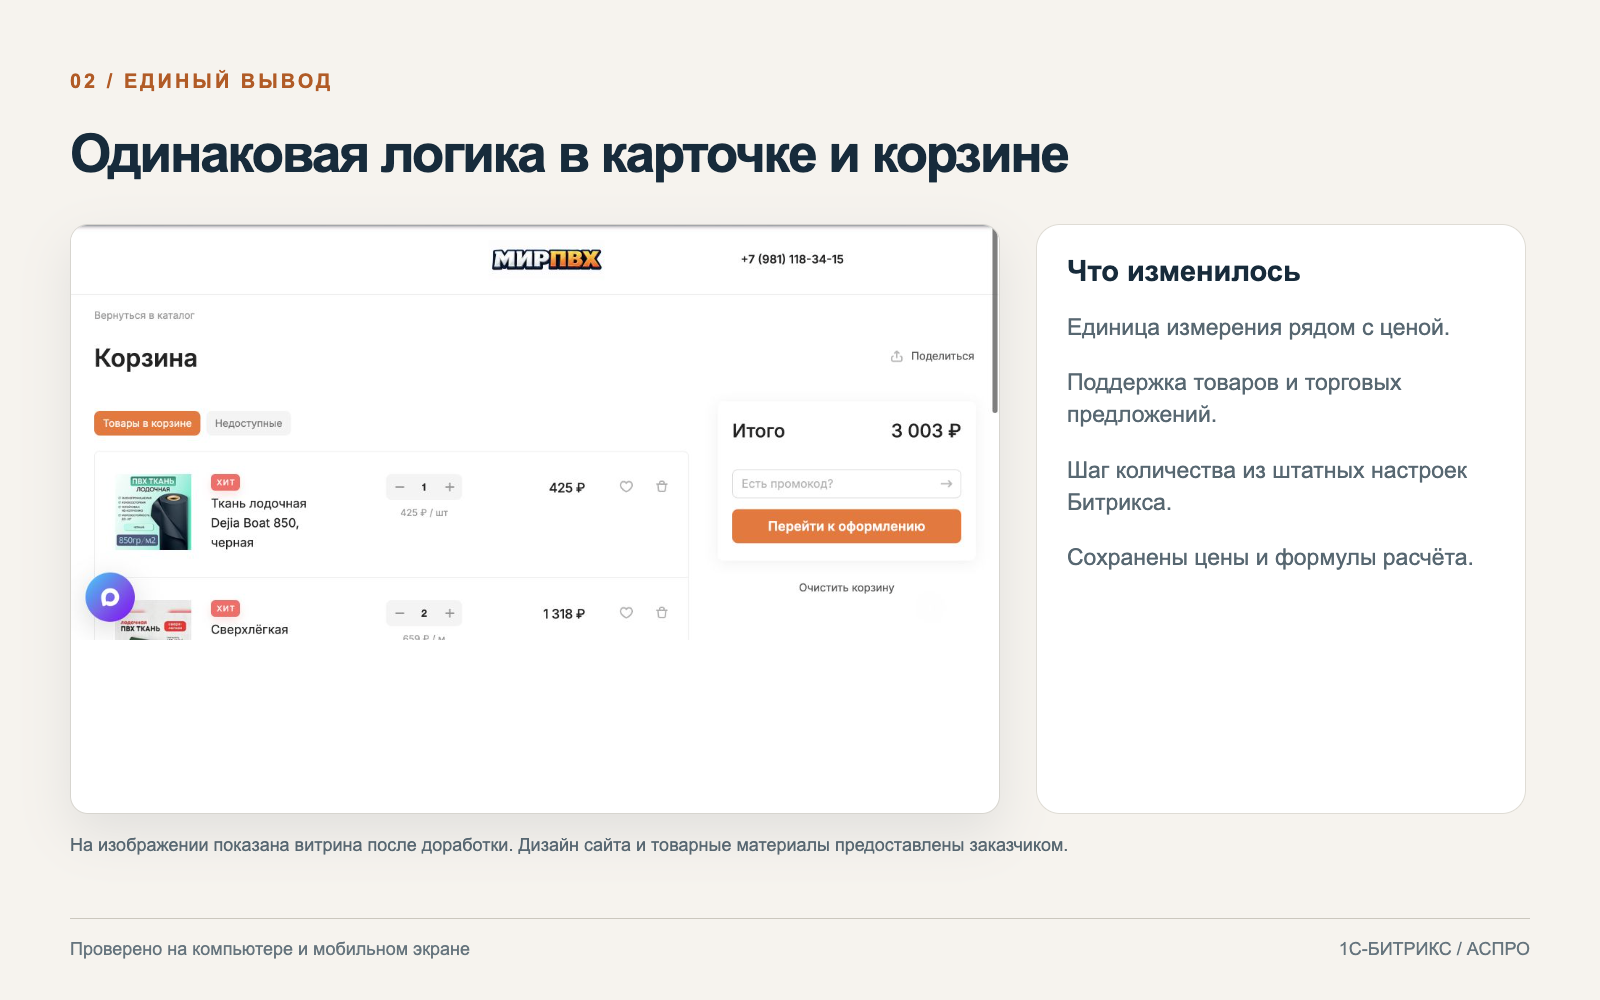Follow Вернуться в каталог link
This screenshot has height=1000, width=1600.
point(144,315)
